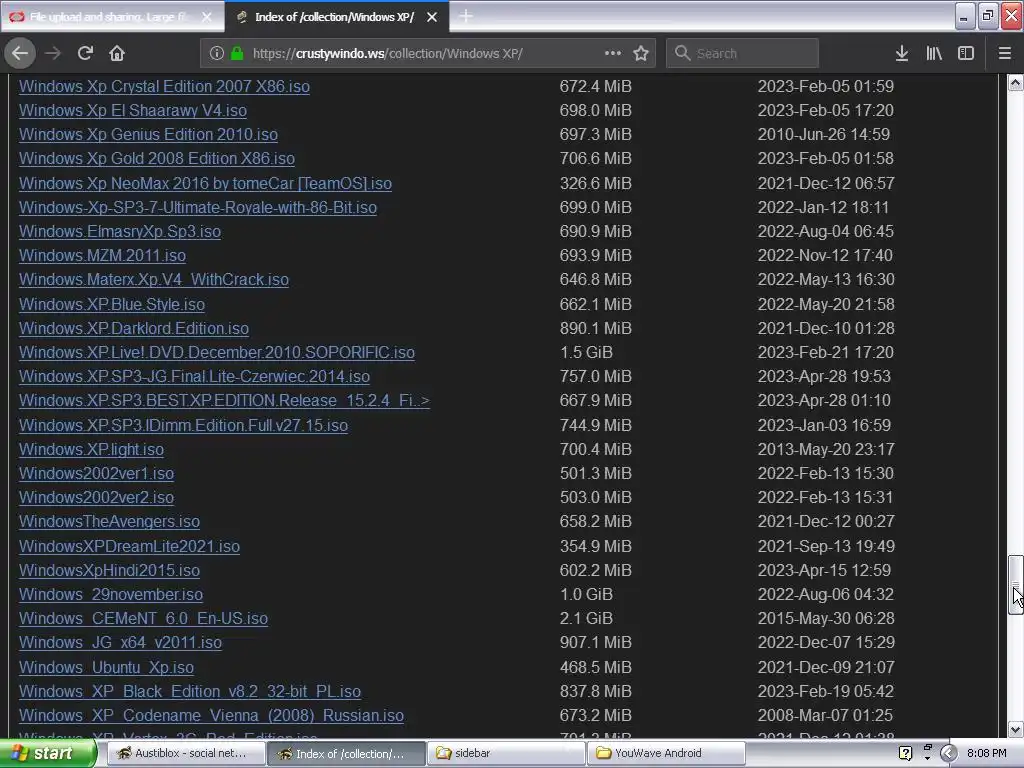Open Windows_XP_Codename_Vienna_(2008)_Russian.iso
Image resolution: width=1024 pixels, height=768 pixels.
(212, 716)
